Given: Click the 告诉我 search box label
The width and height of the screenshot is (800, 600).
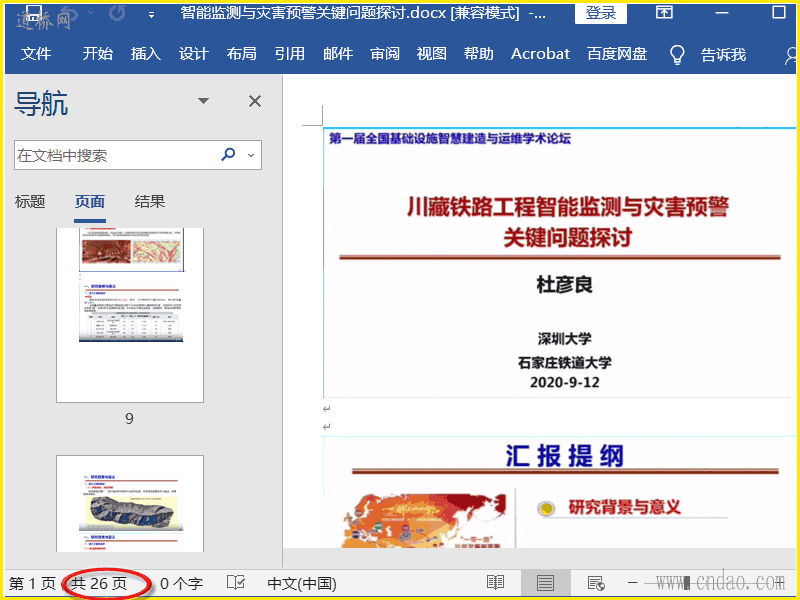Looking at the screenshot, I should point(723,54).
